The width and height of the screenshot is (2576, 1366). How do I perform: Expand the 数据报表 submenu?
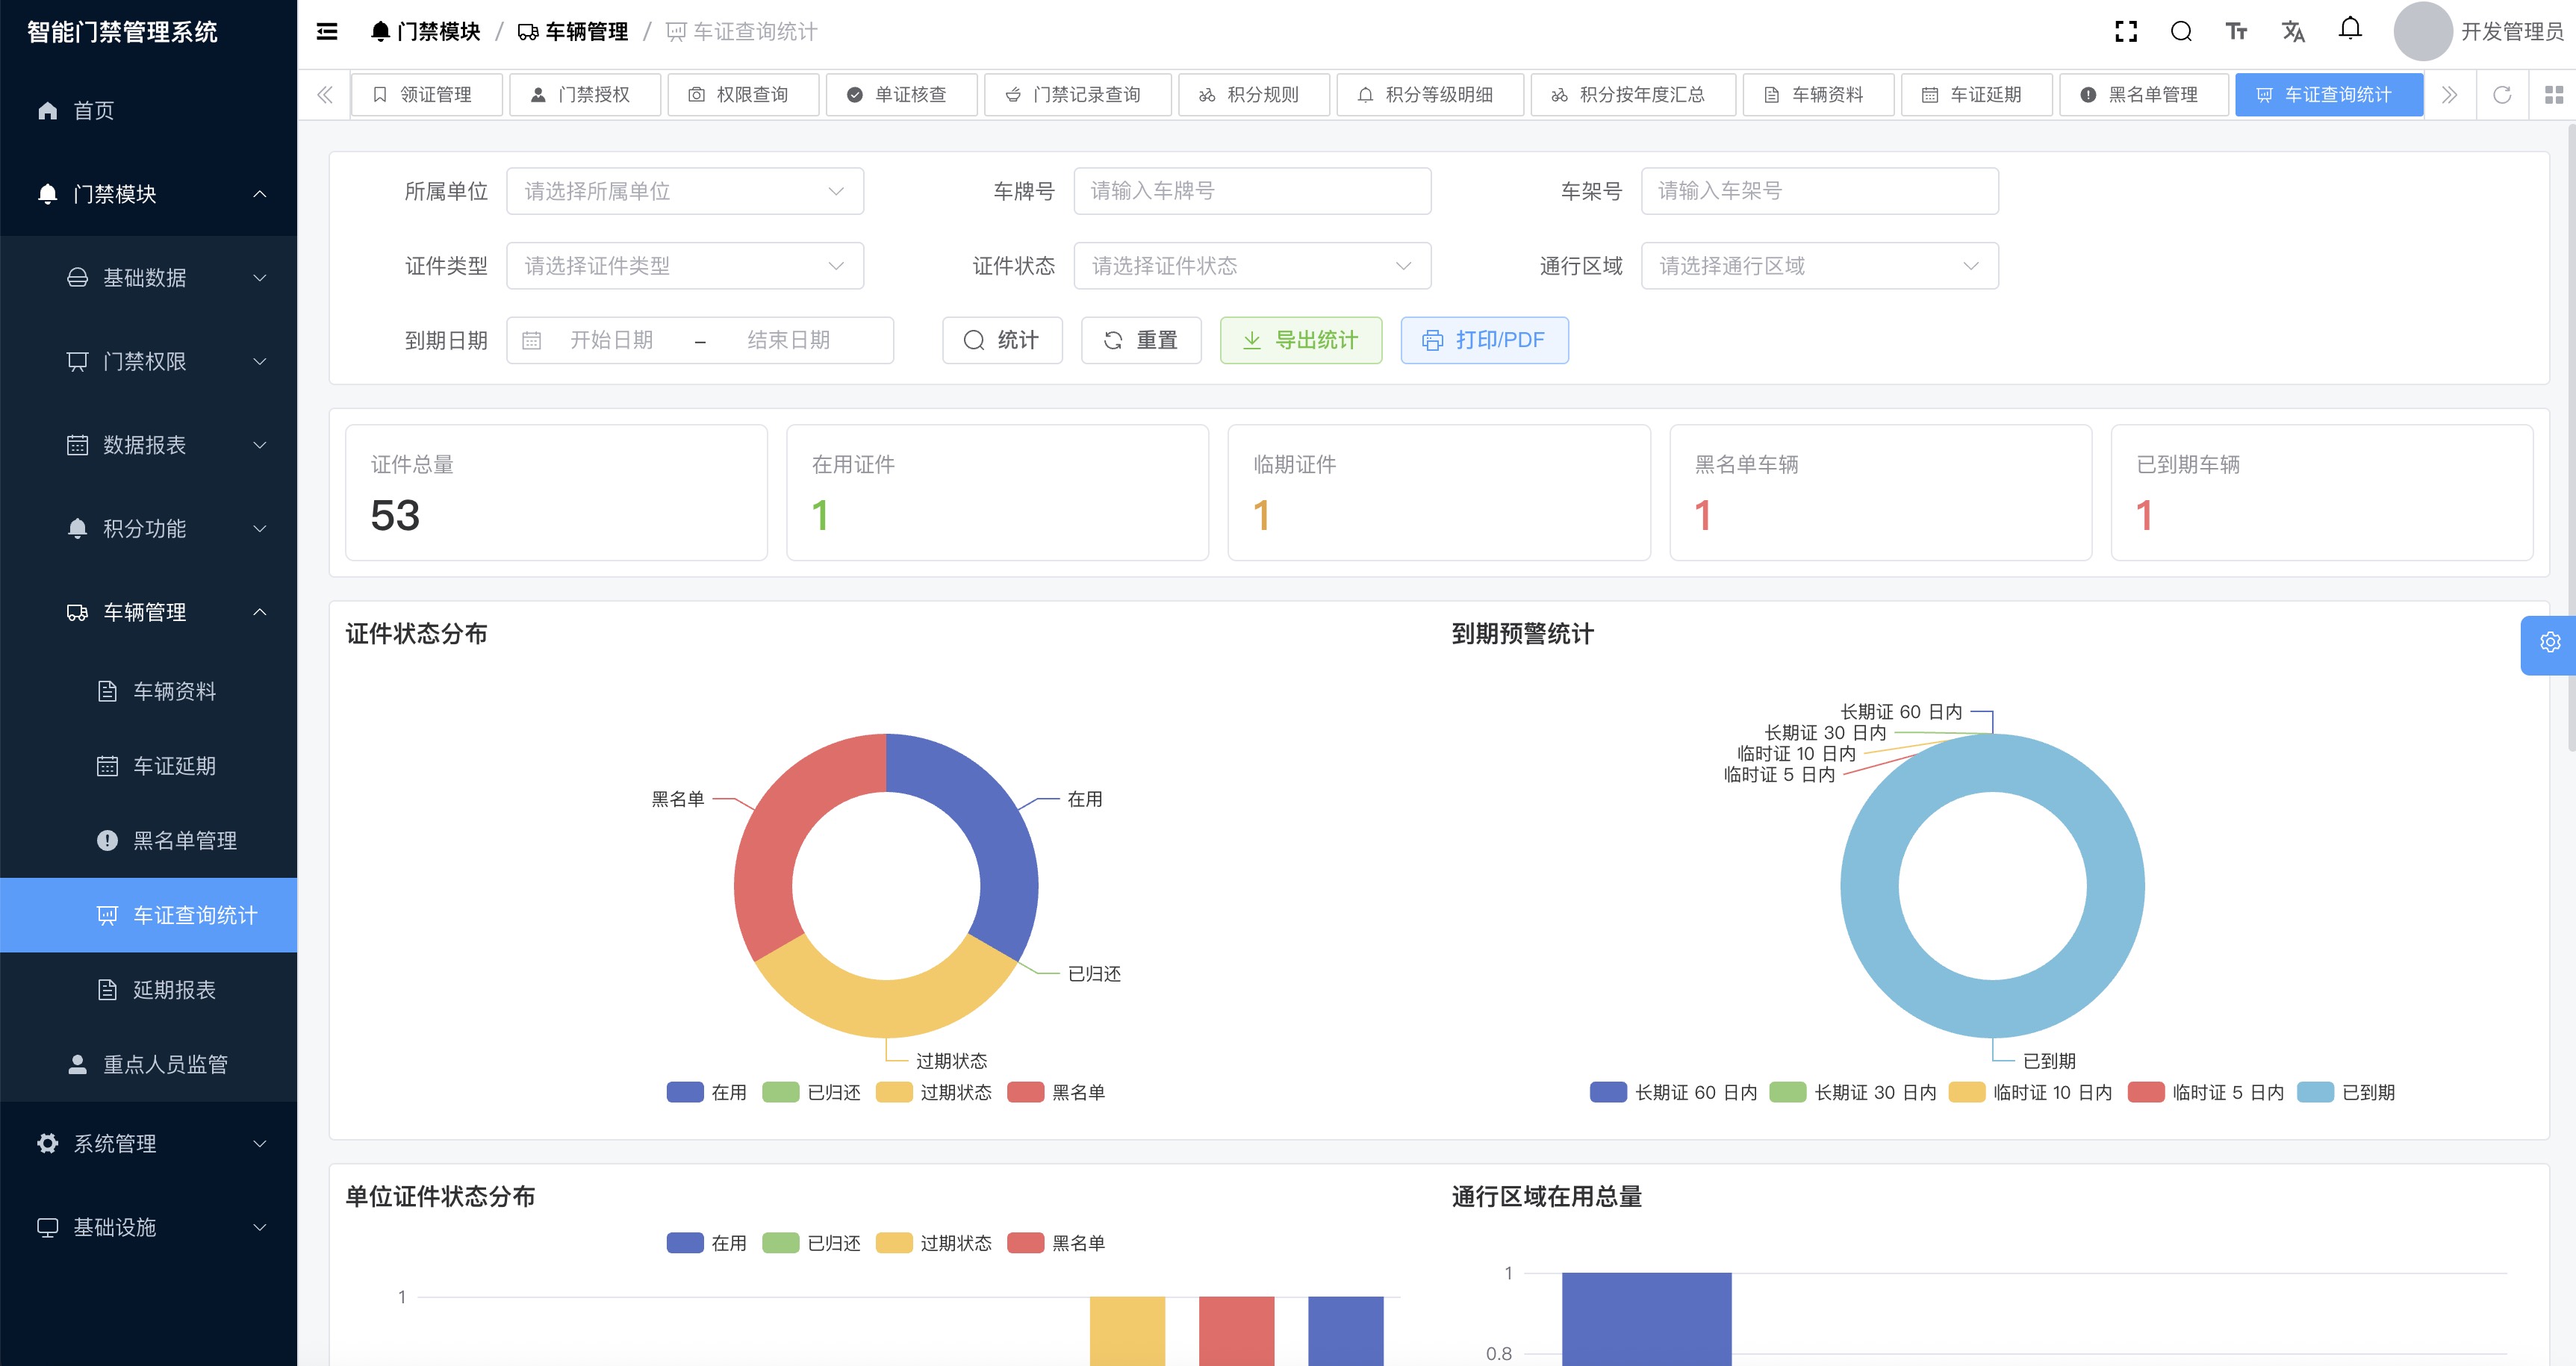tap(148, 445)
